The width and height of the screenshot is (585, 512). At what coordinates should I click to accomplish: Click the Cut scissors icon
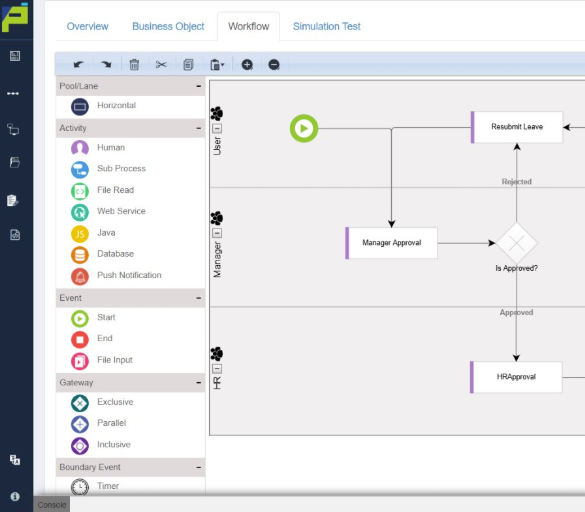pyautogui.click(x=161, y=65)
